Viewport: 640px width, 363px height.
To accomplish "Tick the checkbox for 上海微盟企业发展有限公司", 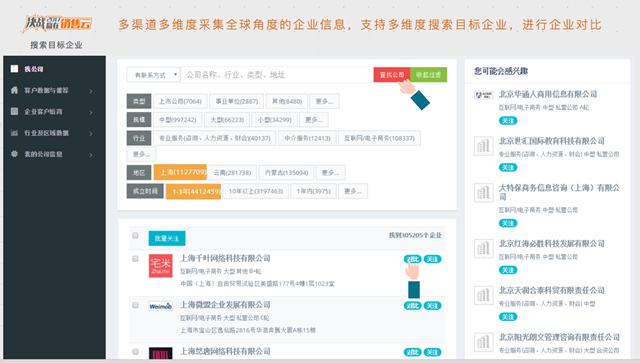I will click(136, 305).
